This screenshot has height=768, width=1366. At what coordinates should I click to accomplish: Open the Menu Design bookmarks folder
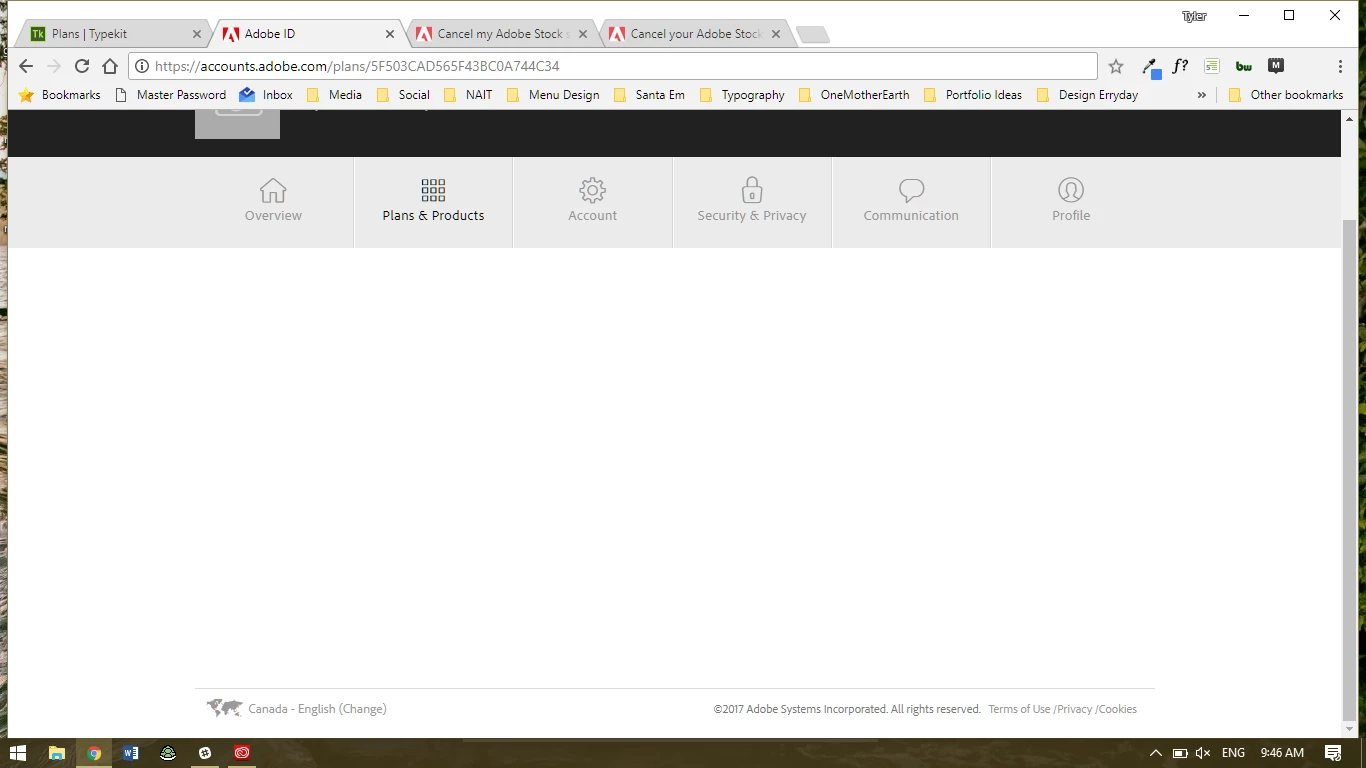[x=553, y=95]
